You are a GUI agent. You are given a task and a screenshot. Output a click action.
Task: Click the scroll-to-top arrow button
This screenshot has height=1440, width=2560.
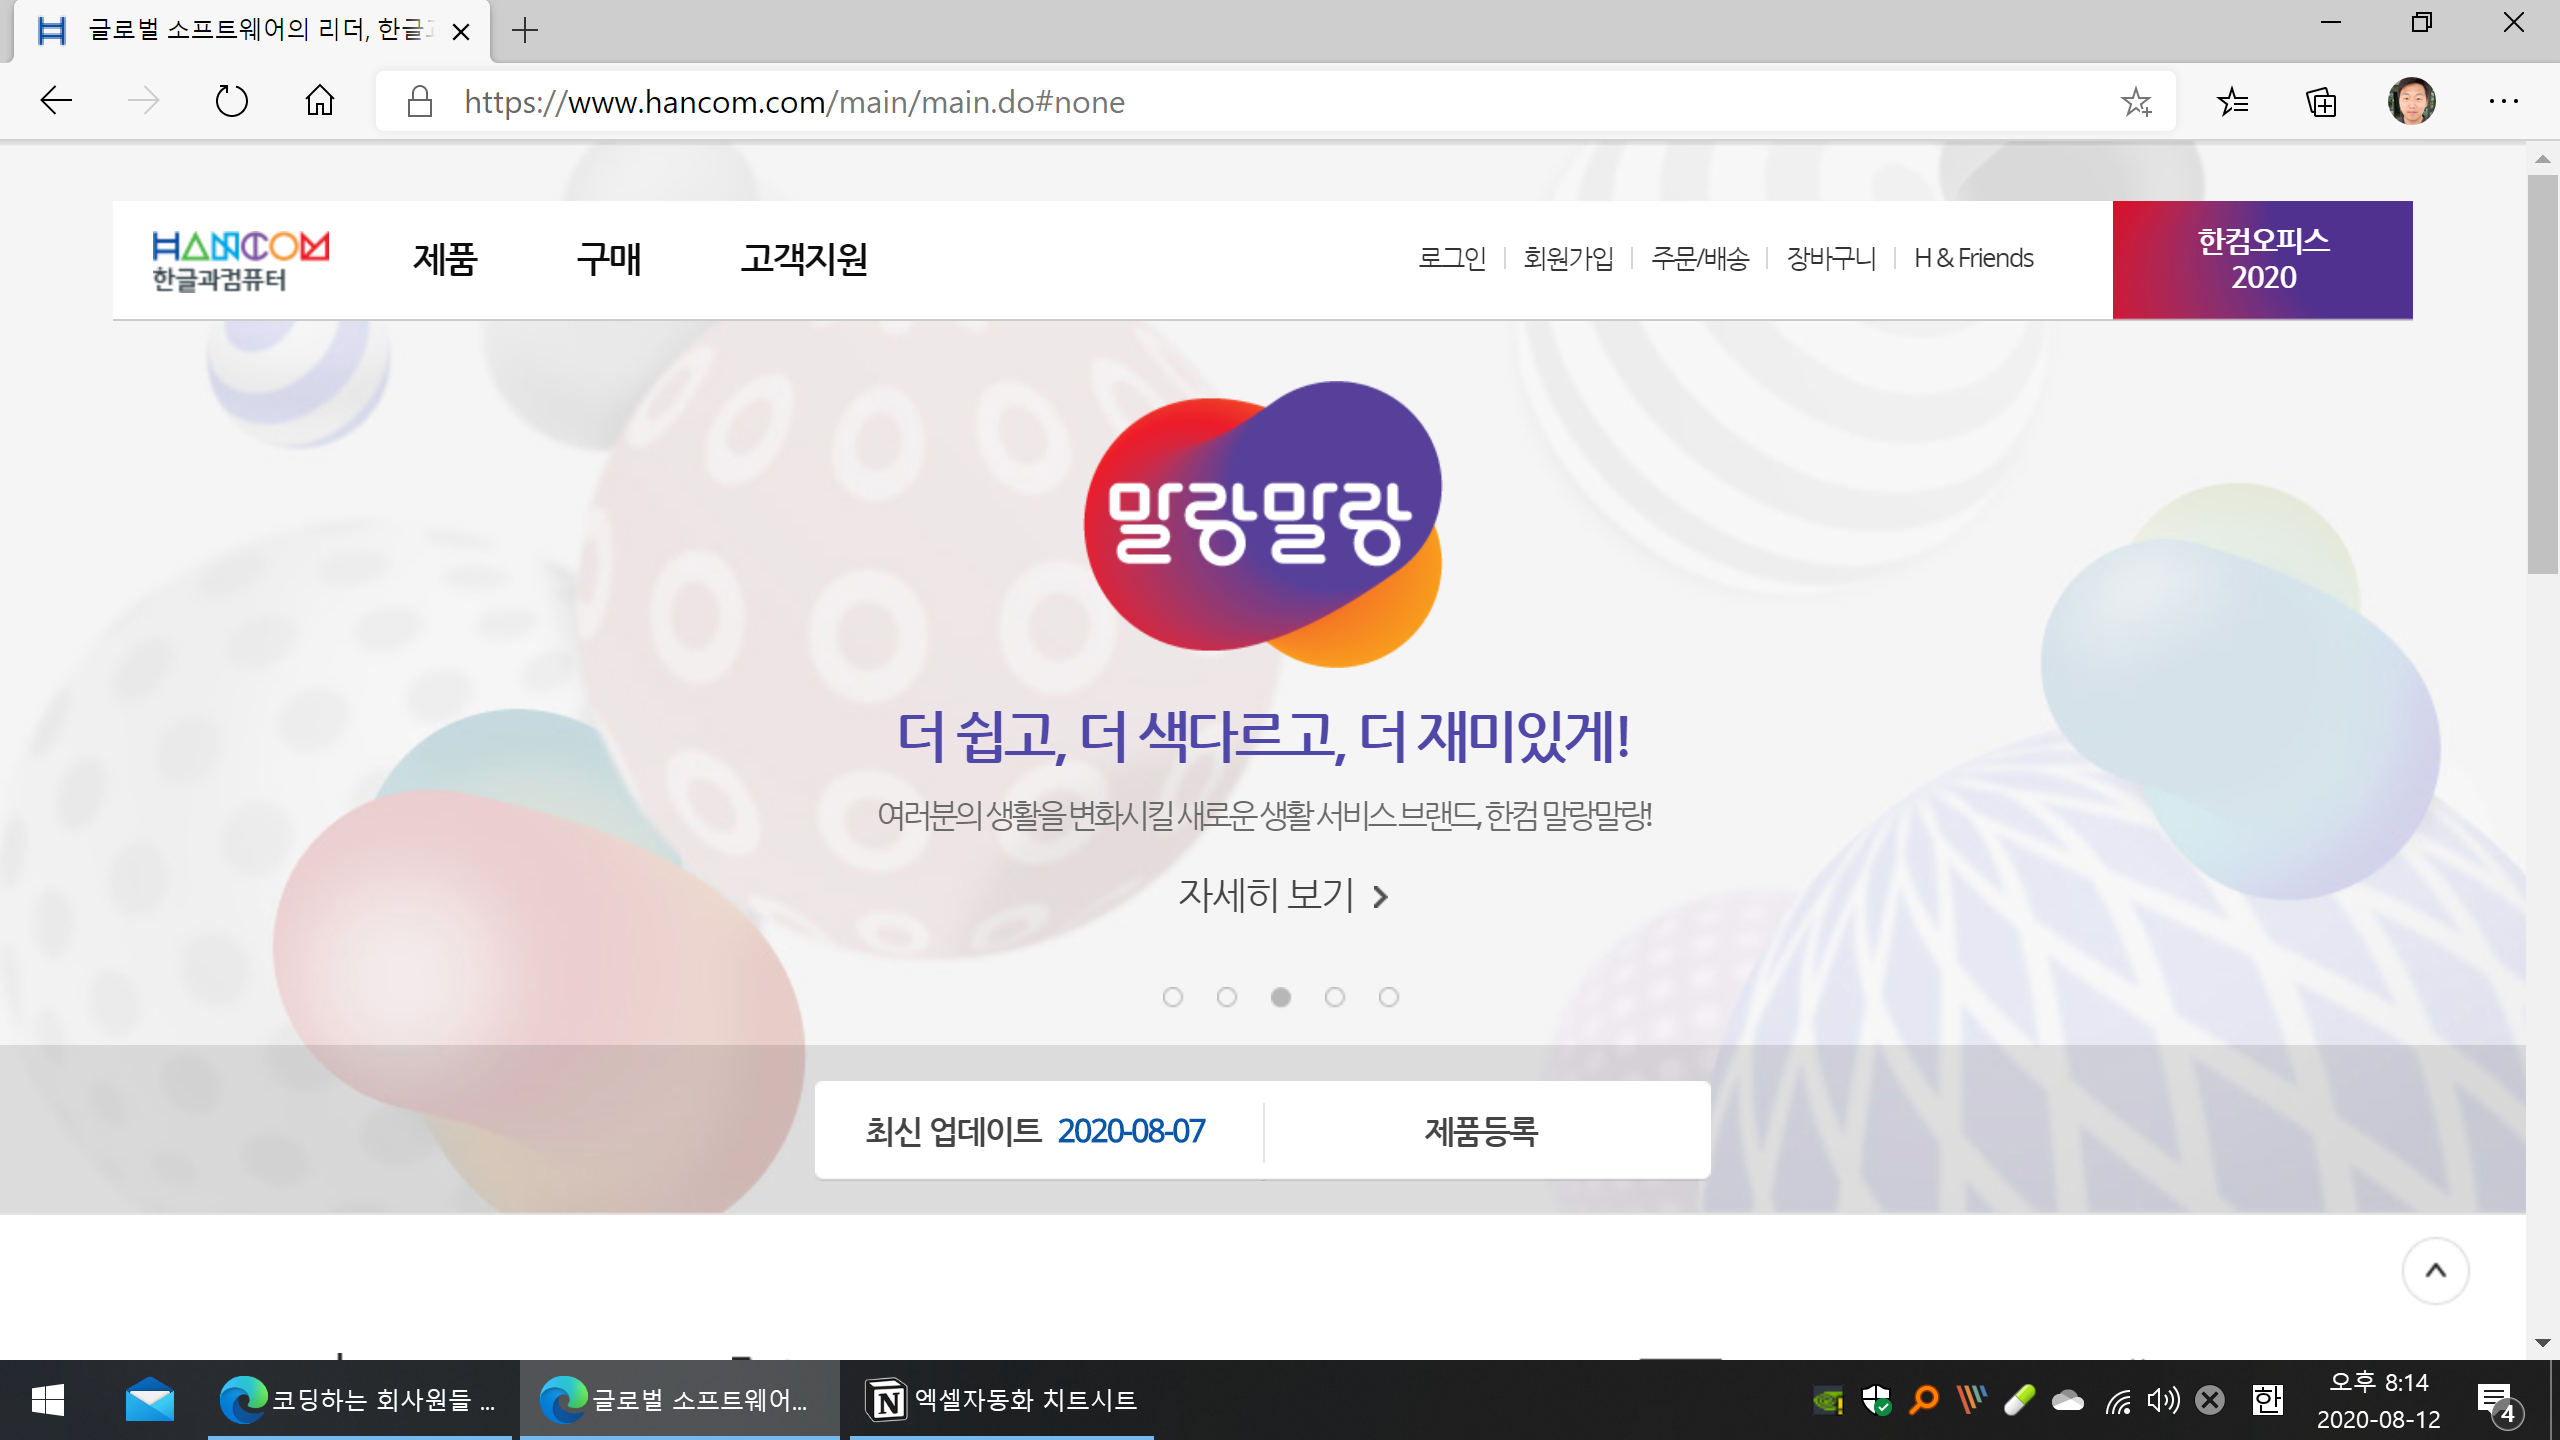pyautogui.click(x=2435, y=1271)
